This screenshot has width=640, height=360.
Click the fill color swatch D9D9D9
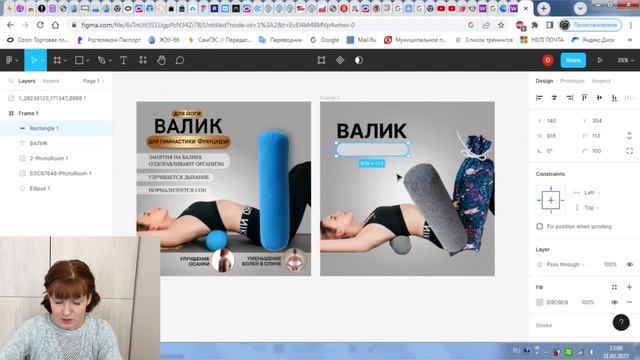539,302
